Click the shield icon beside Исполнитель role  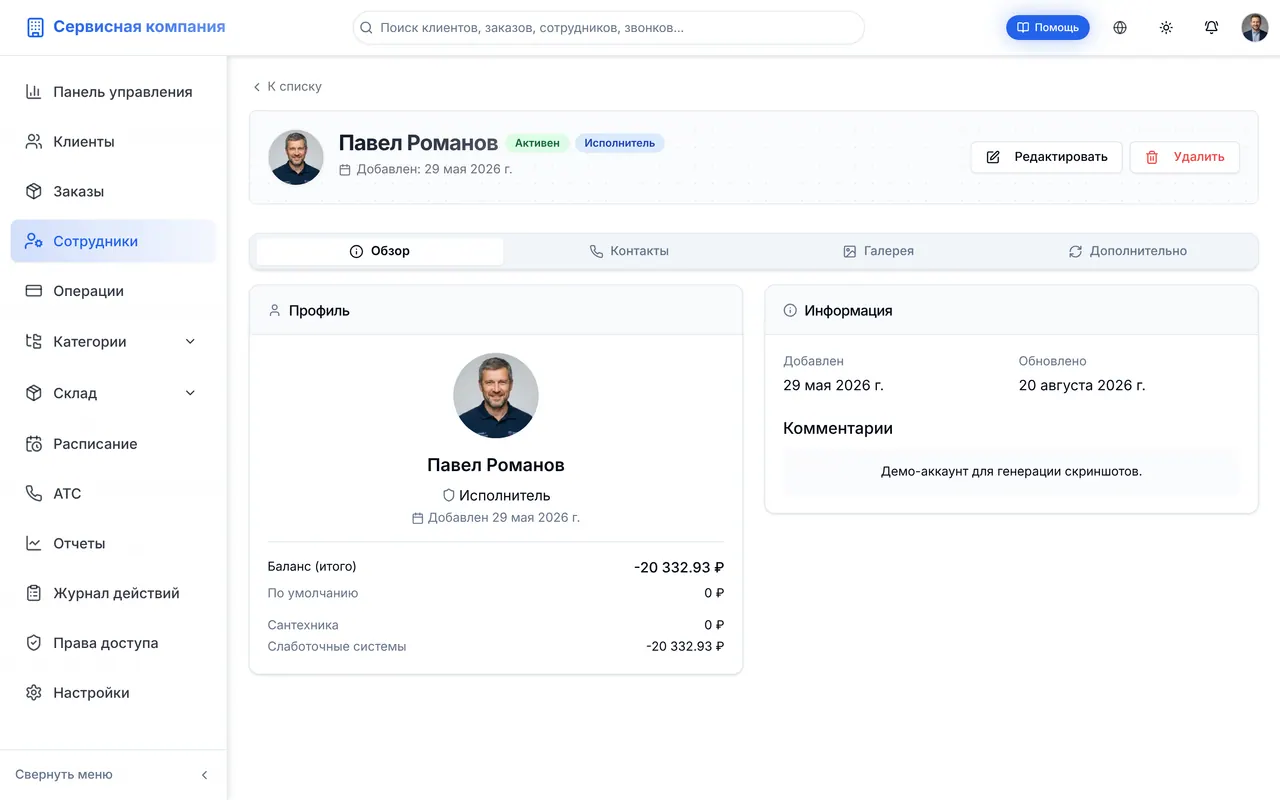(449, 495)
